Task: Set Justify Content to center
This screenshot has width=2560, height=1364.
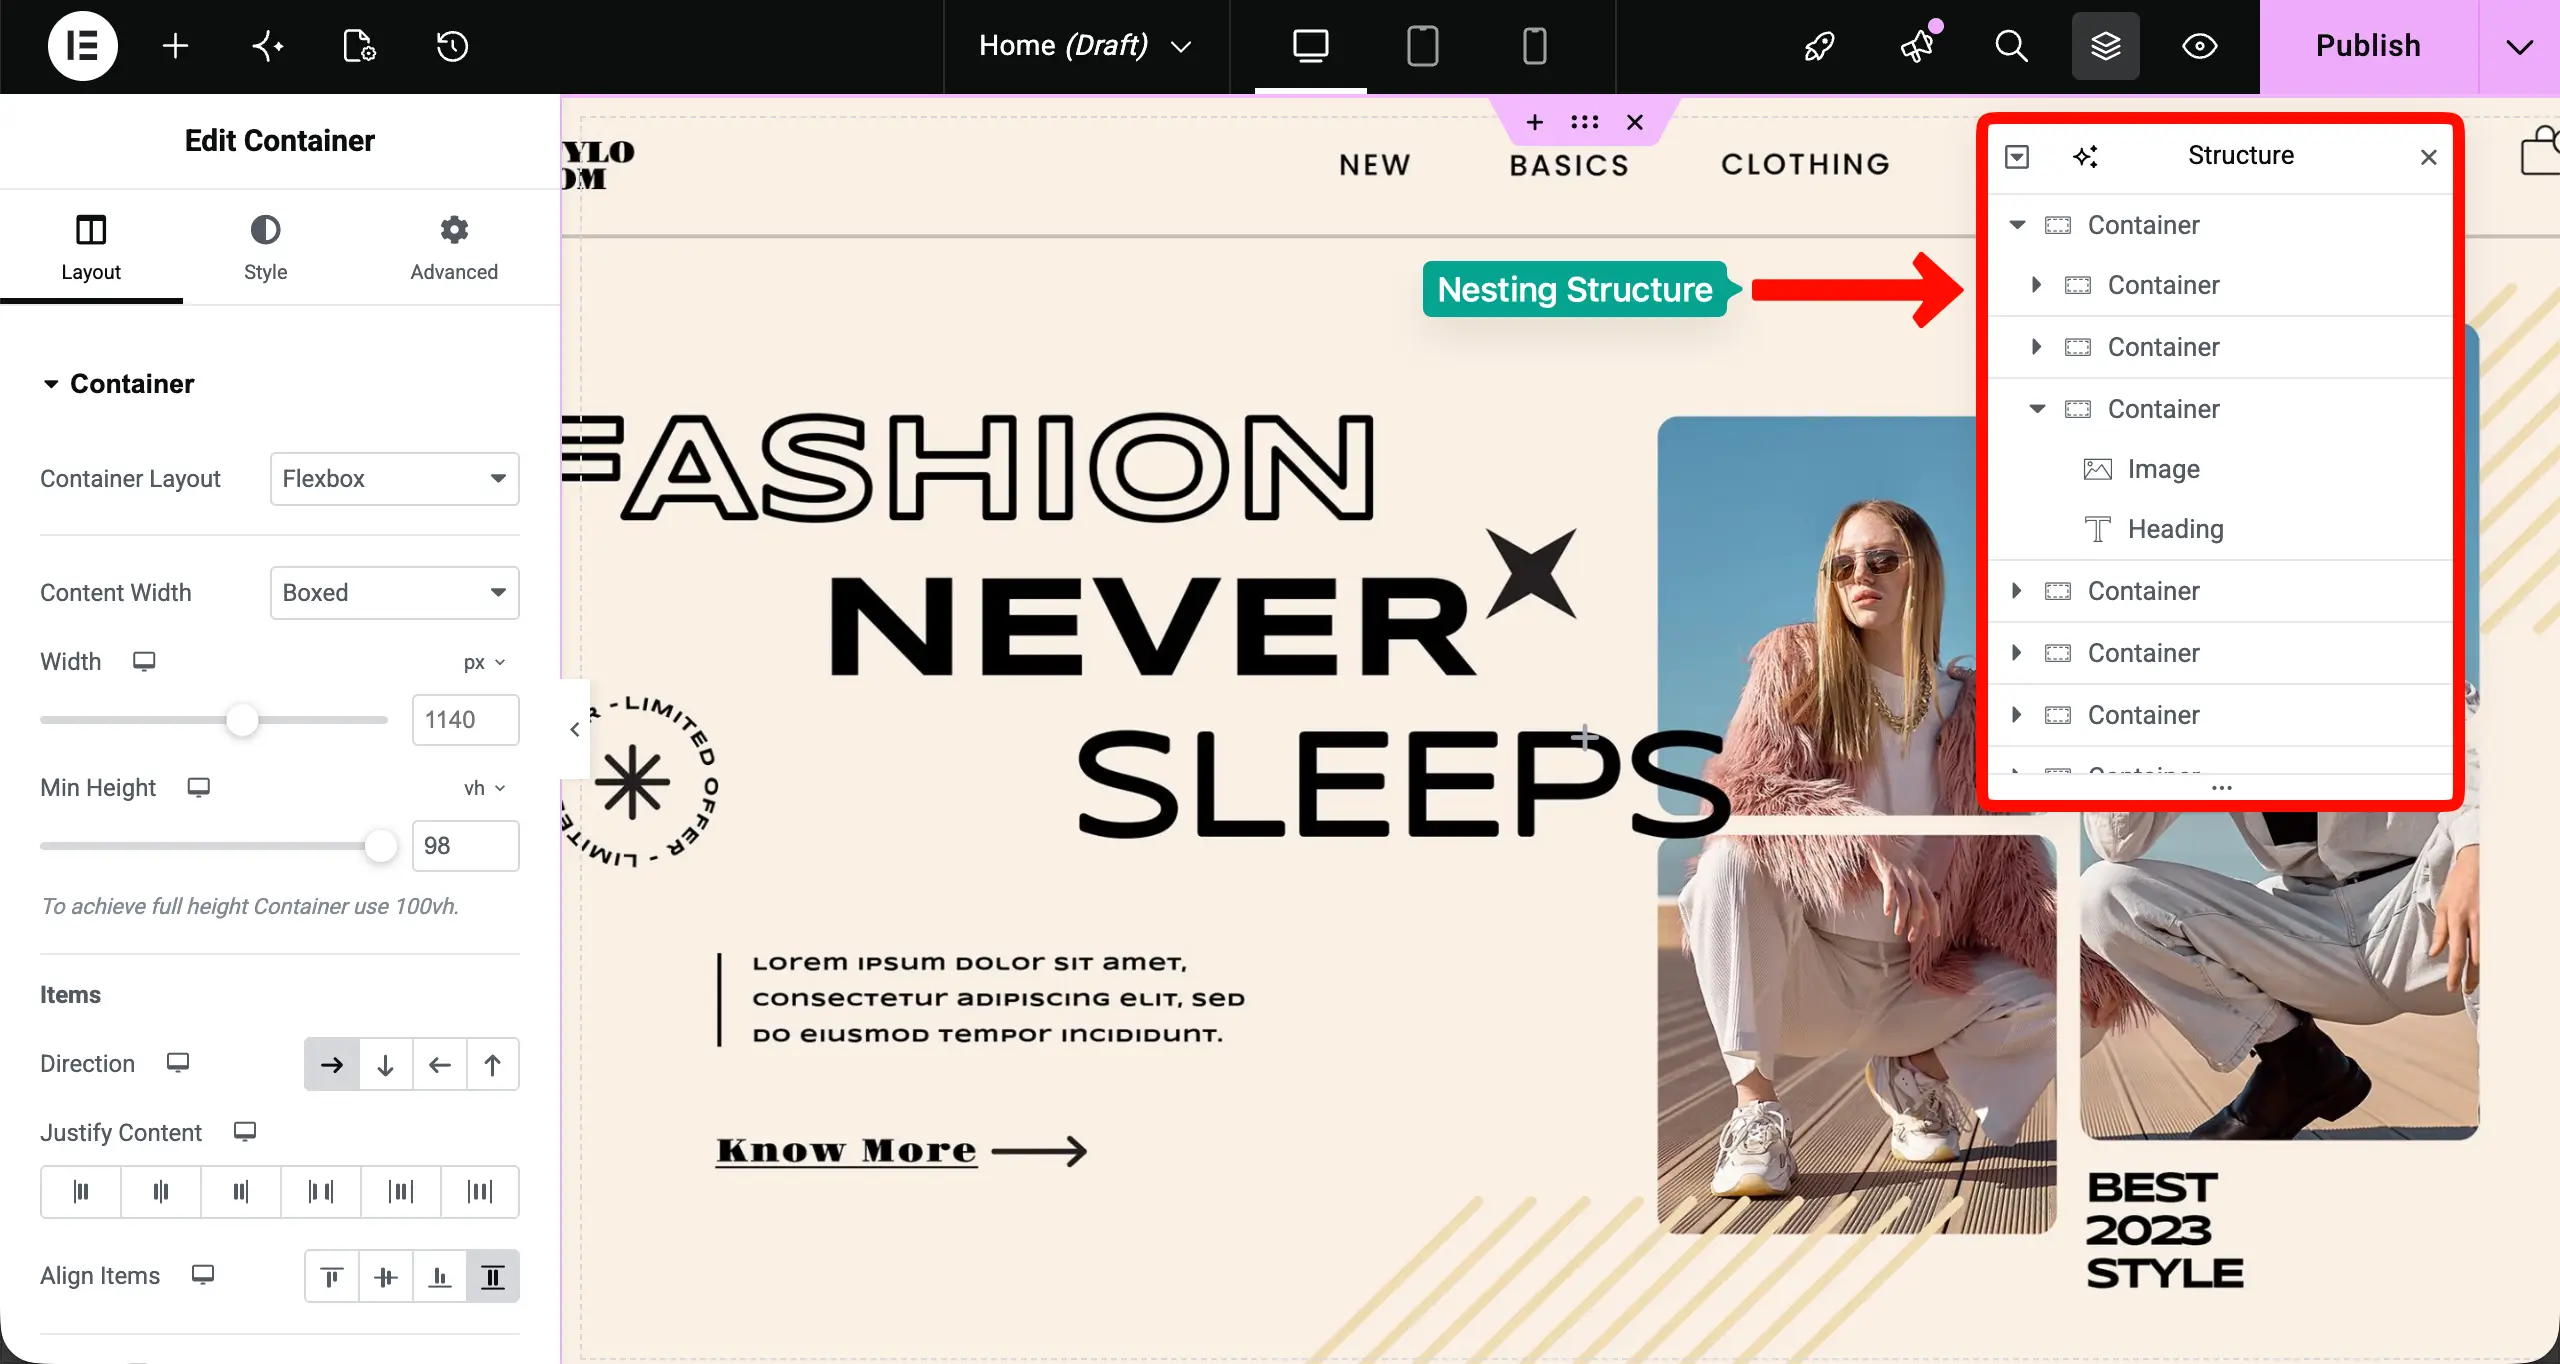Action: [161, 1191]
